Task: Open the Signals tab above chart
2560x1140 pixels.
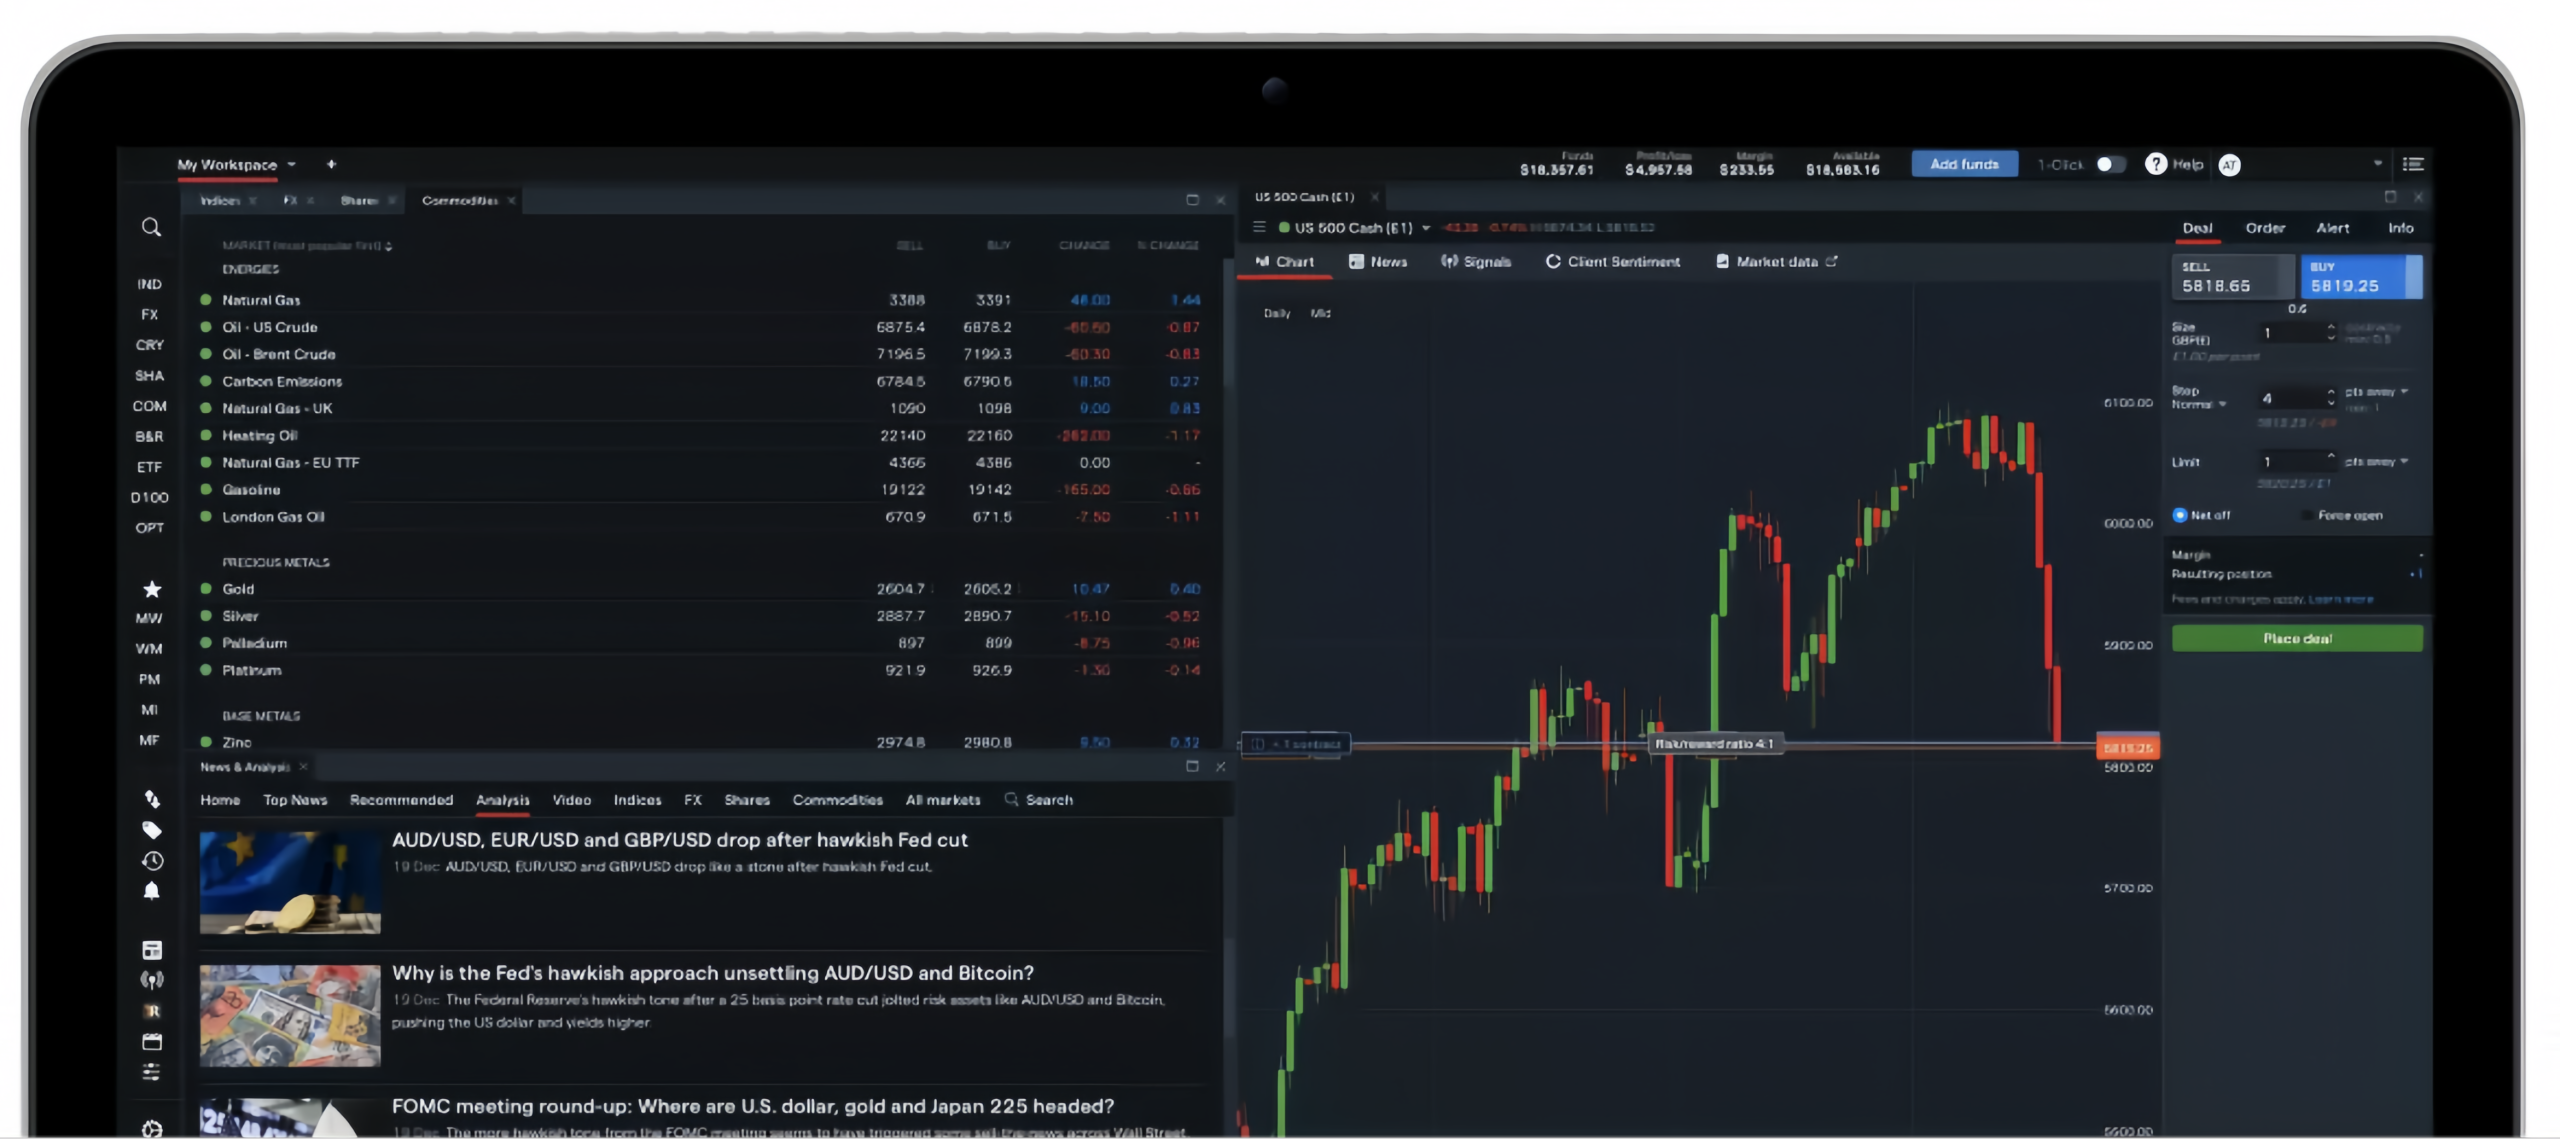Action: (1476, 261)
